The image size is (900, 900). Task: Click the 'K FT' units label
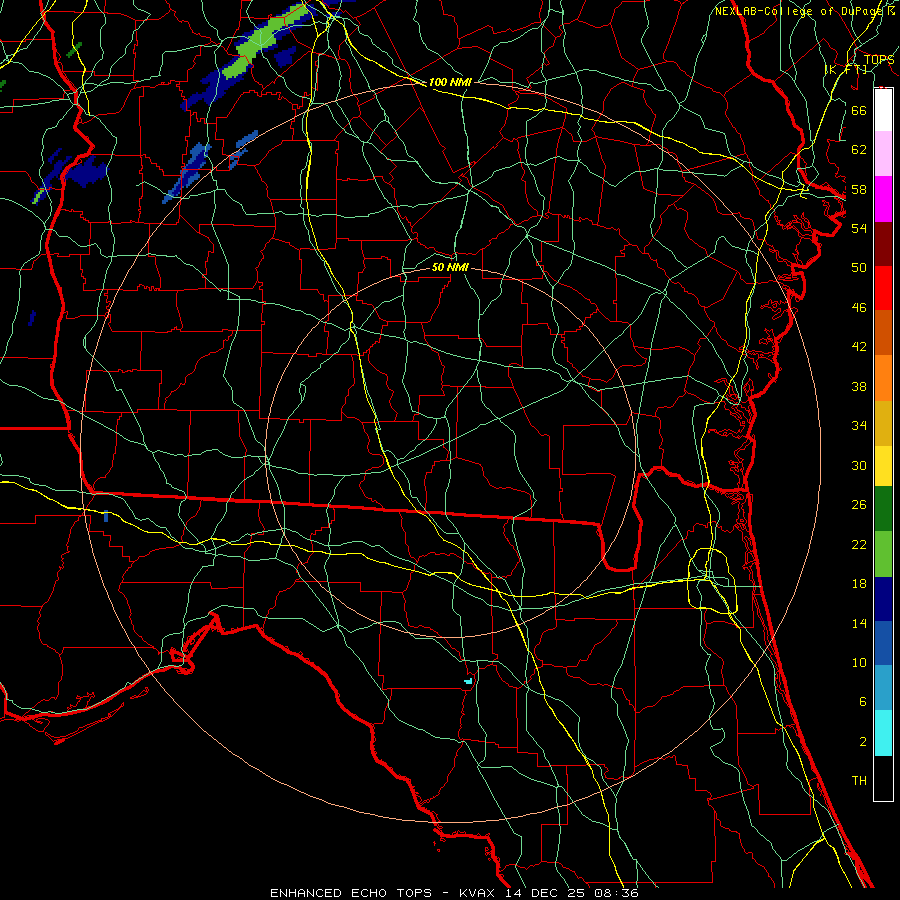pos(846,69)
